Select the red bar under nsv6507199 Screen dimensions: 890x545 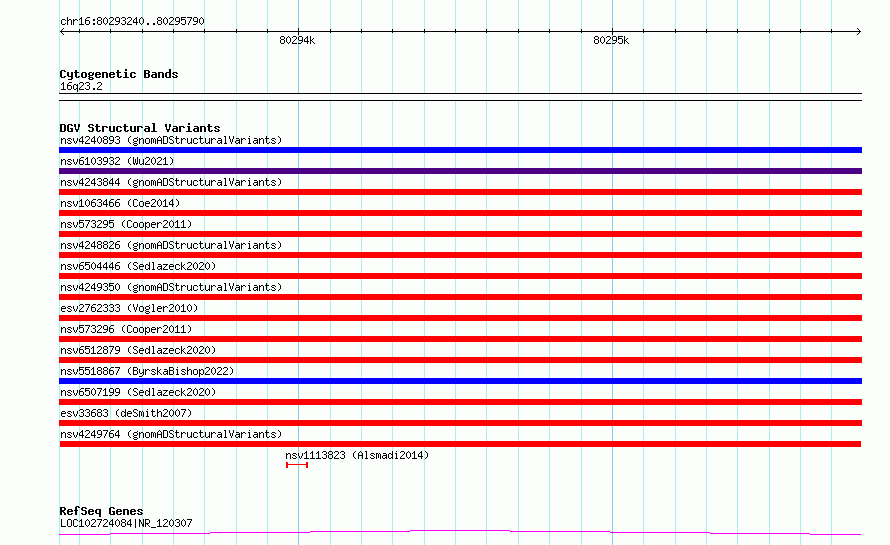(460, 402)
